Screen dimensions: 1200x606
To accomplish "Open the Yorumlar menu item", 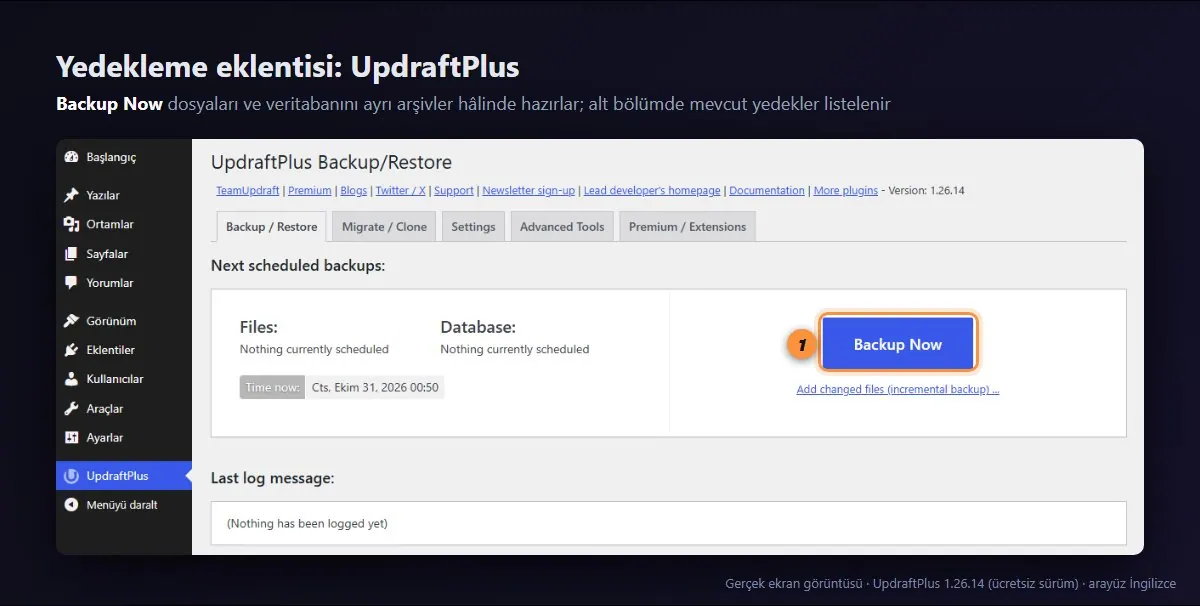I will 124,283.
